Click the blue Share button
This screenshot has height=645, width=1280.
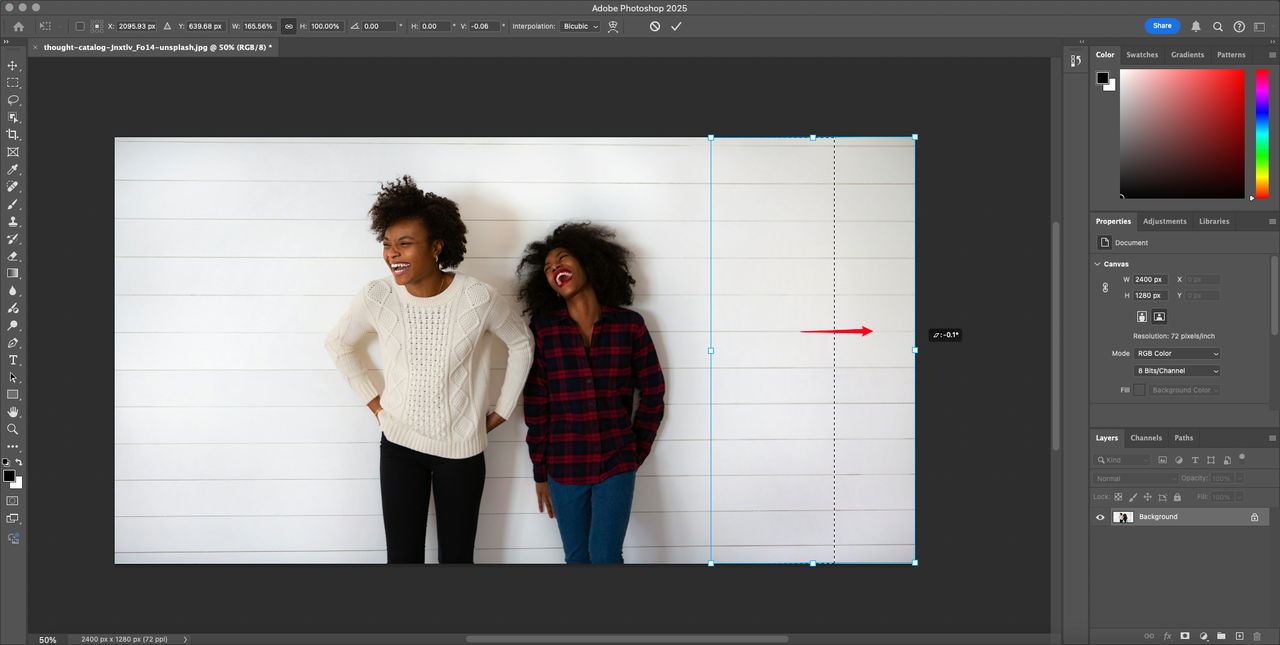pos(1162,26)
